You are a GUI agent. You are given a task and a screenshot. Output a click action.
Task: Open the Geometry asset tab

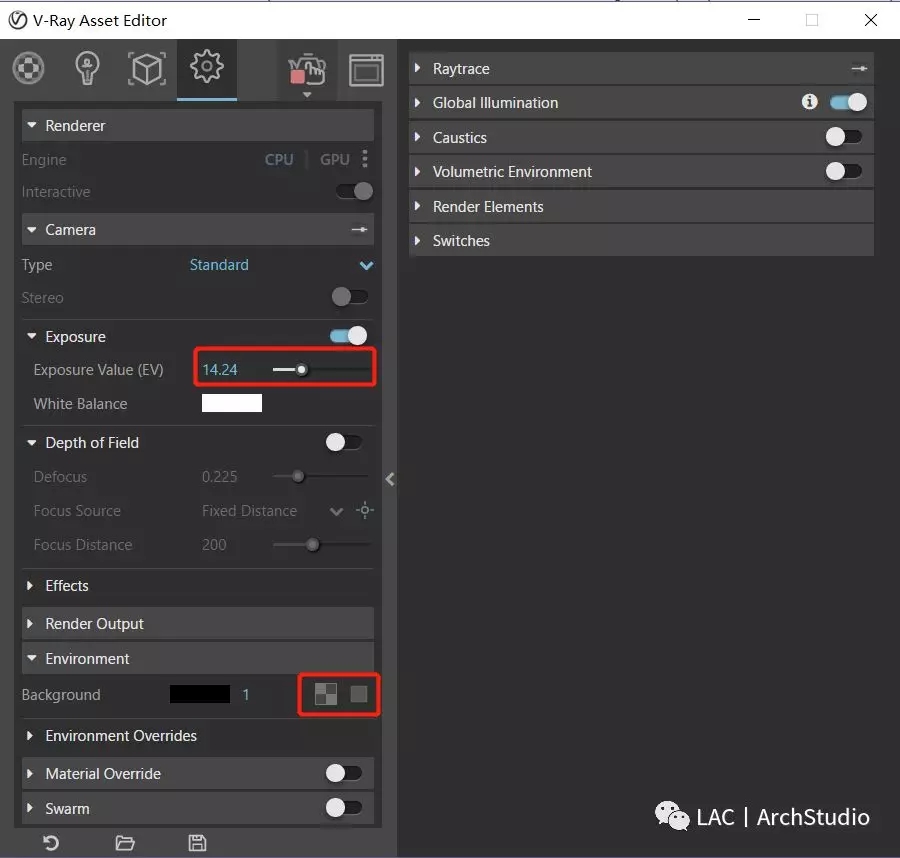click(x=147, y=69)
